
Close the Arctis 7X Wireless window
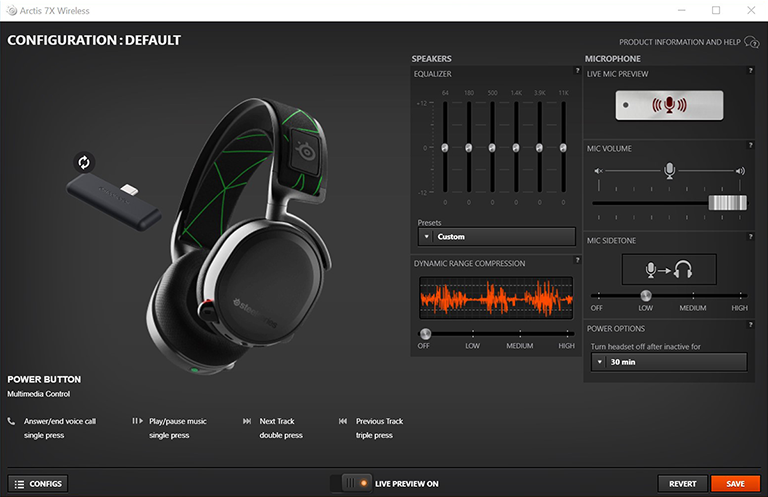(751, 10)
